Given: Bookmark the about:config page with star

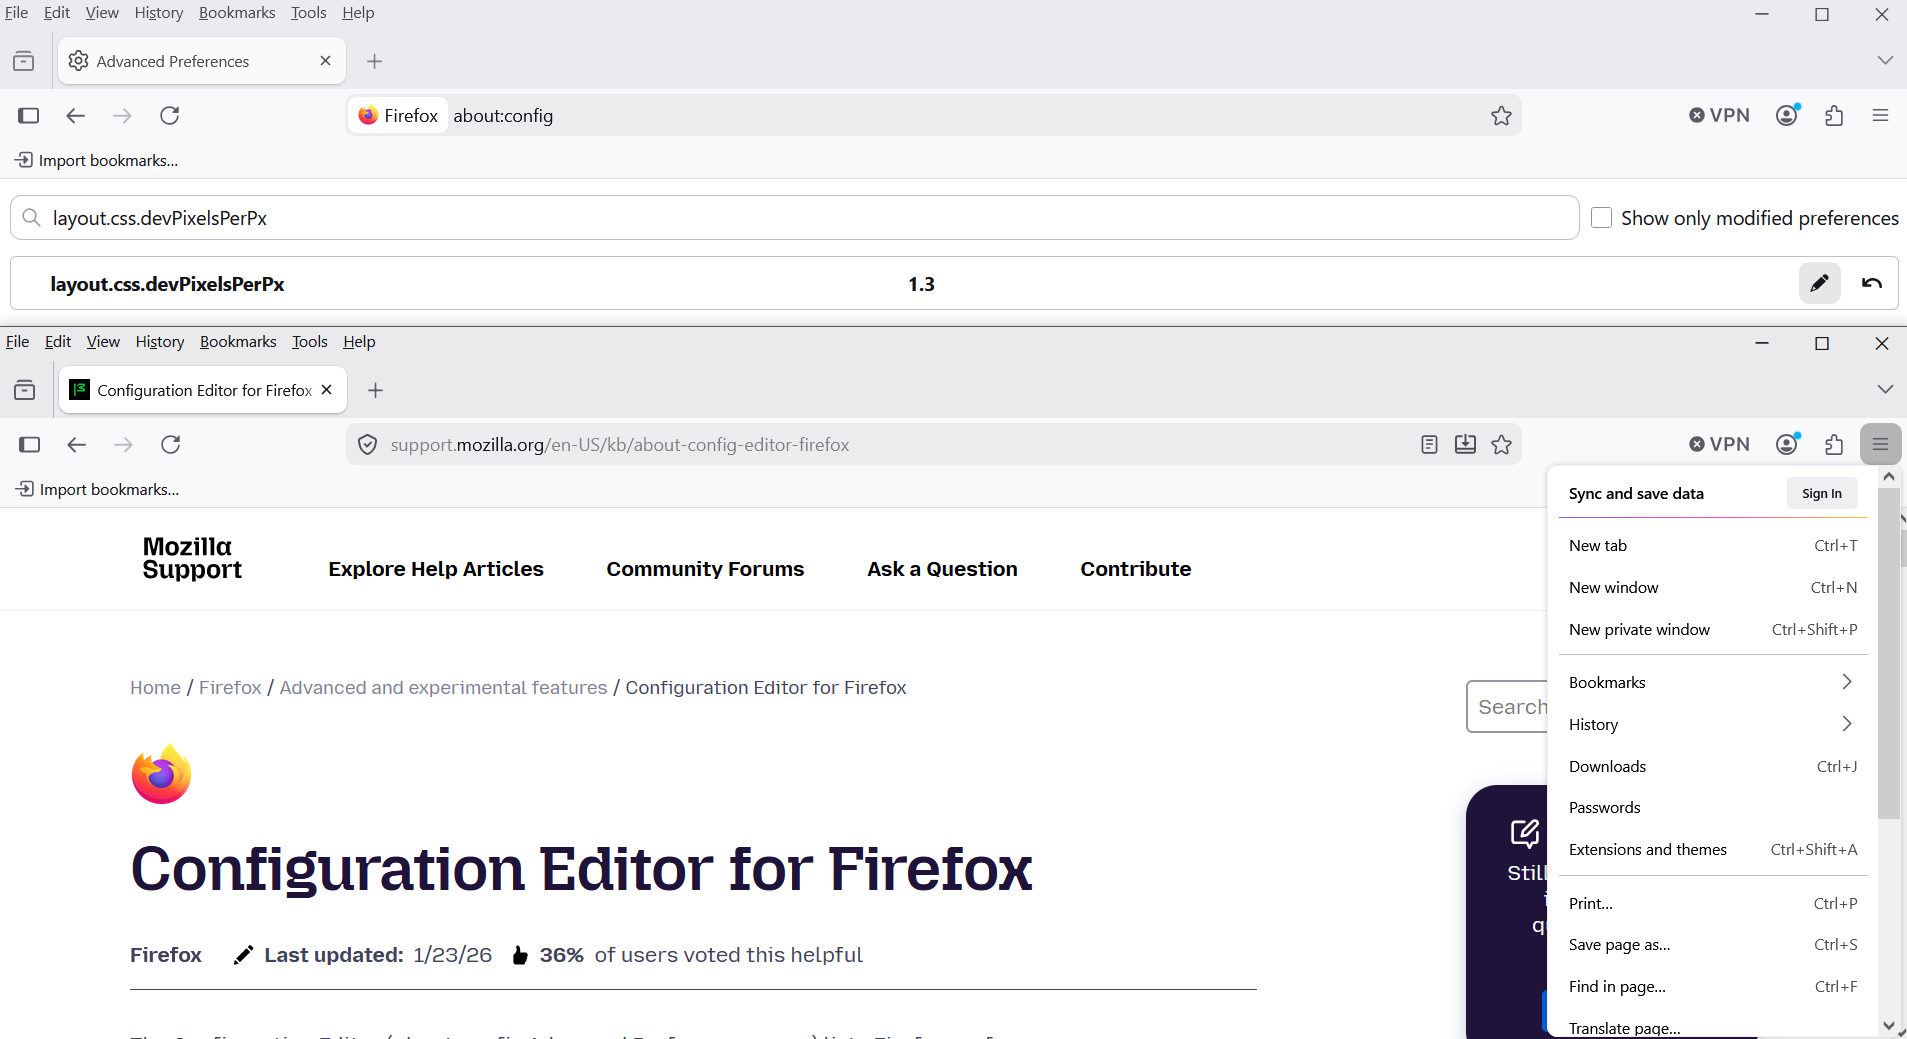Looking at the screenshot, I should click(x=1501, y=116).
